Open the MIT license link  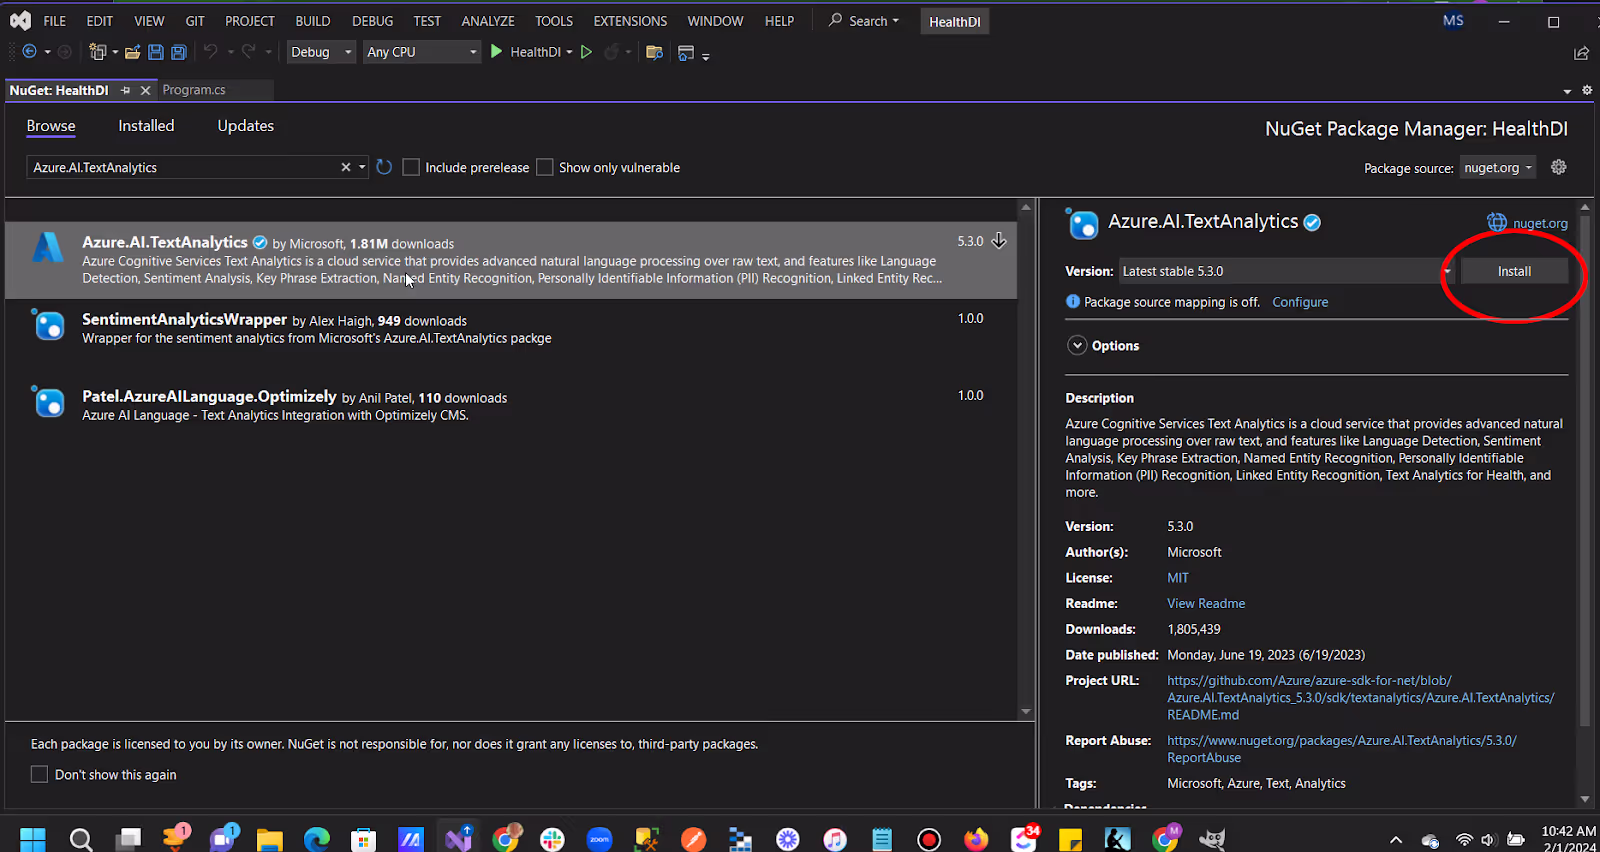[x=1178, y=578]
